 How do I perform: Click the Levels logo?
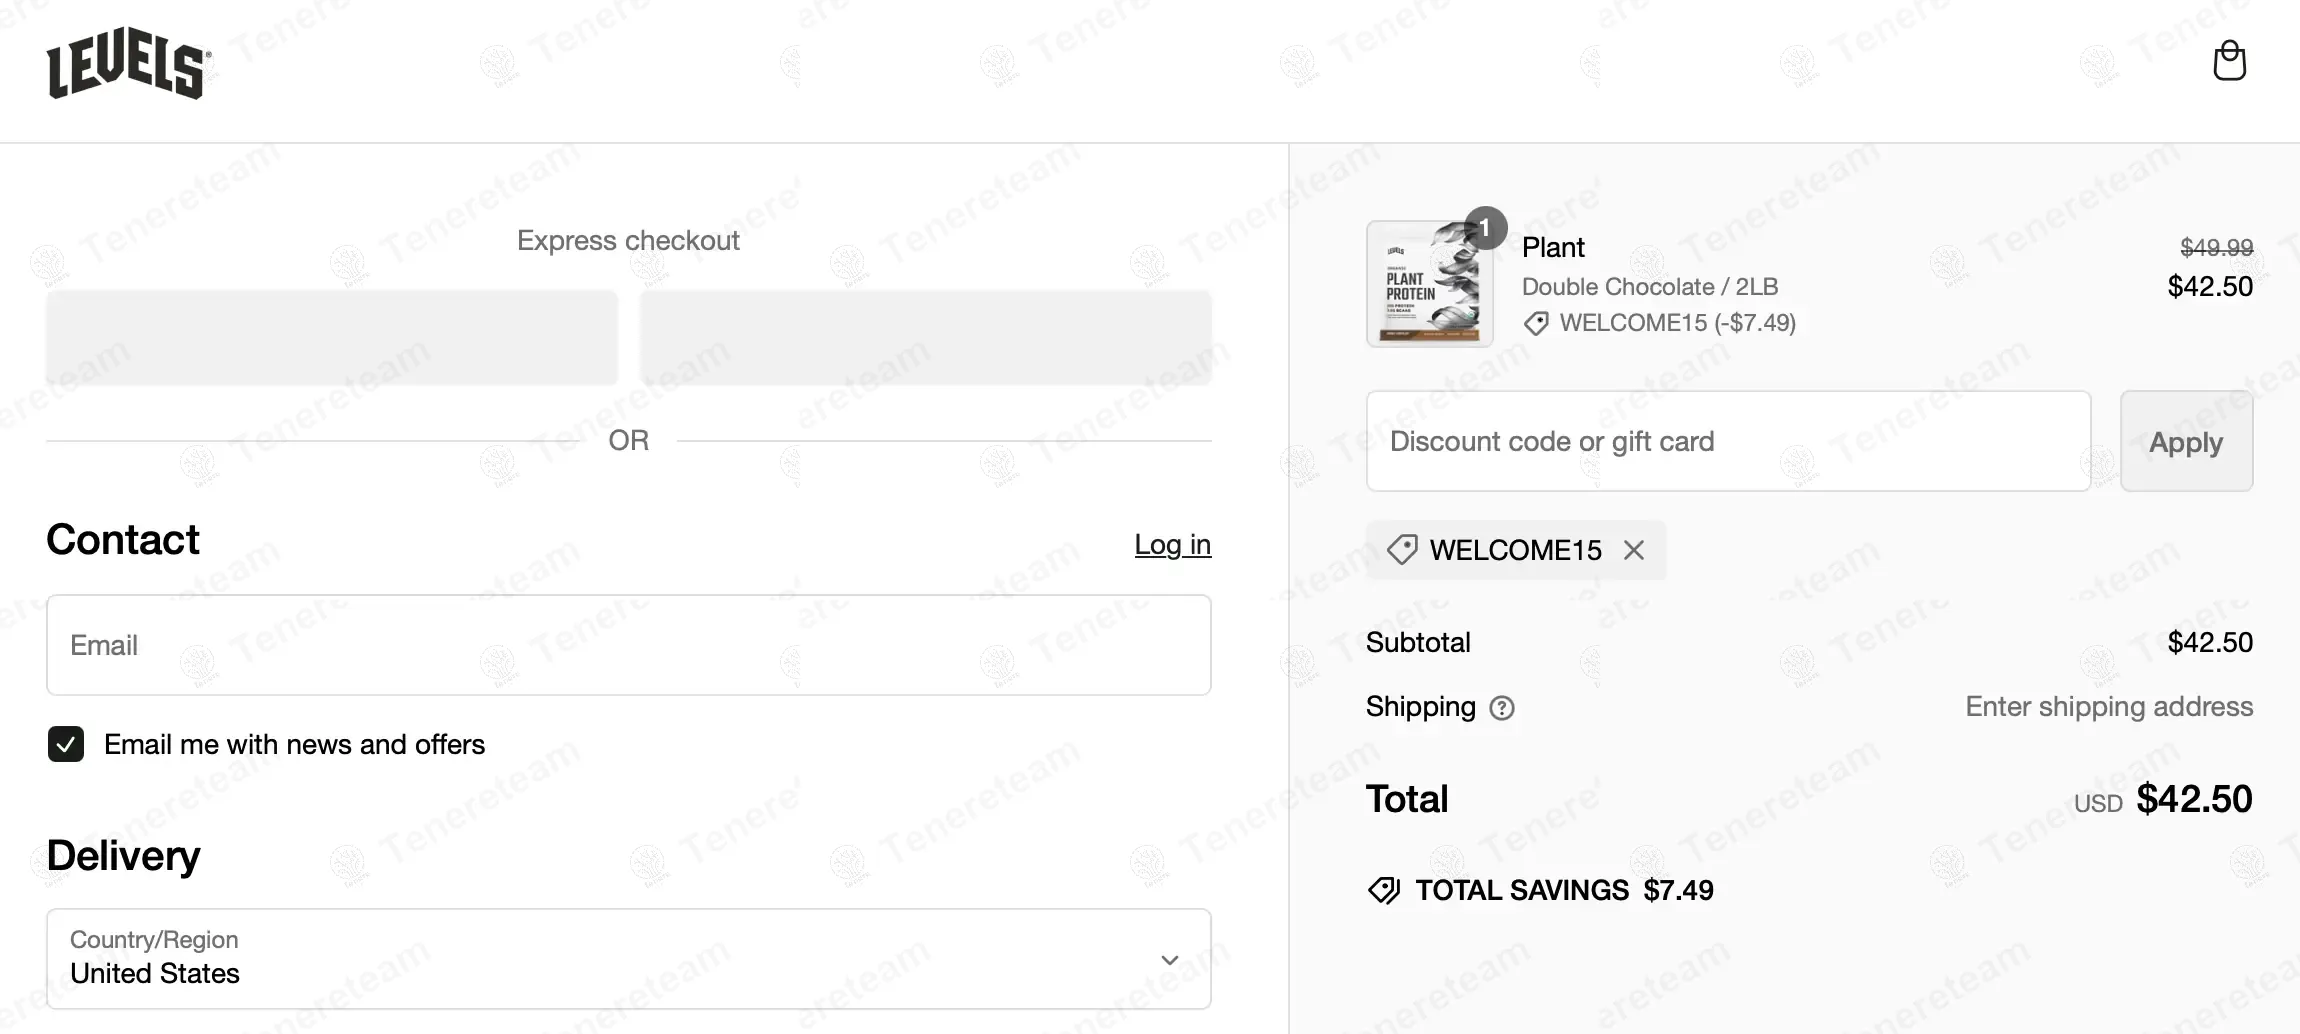pyautogui.click(x=129, y=63)
